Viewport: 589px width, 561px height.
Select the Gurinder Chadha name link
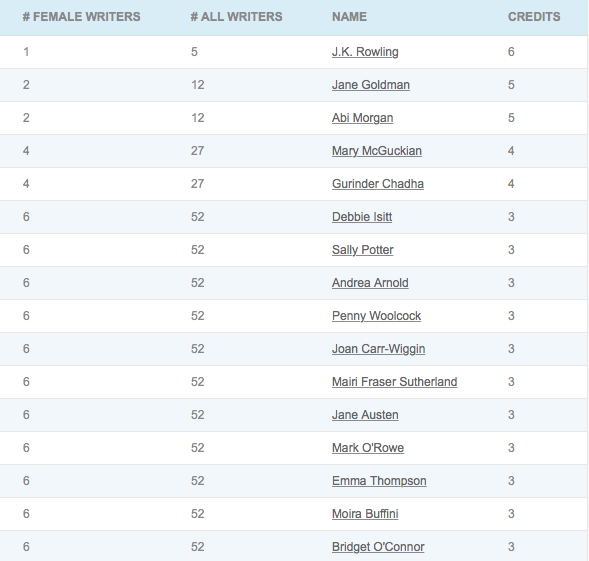coord(378,184)
